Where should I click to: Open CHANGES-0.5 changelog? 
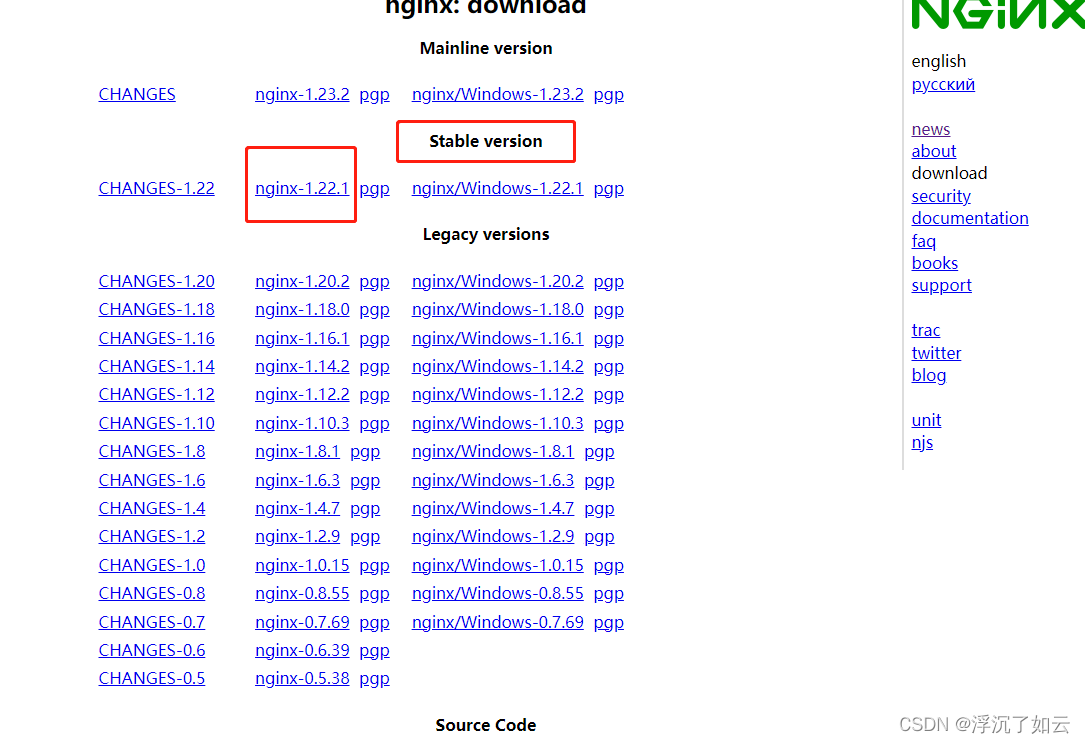pyautogui.click(x=152, y=678)
